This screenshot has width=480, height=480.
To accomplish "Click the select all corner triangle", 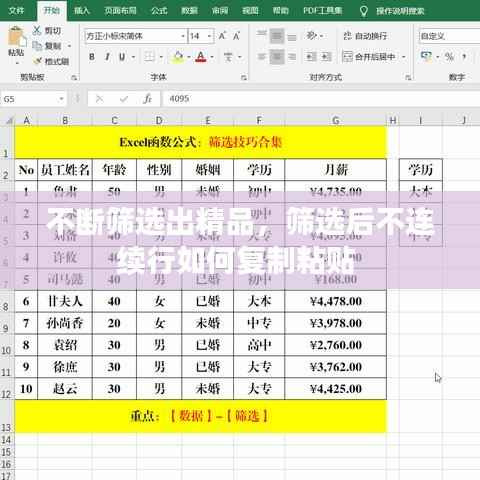I will (9, 120).
